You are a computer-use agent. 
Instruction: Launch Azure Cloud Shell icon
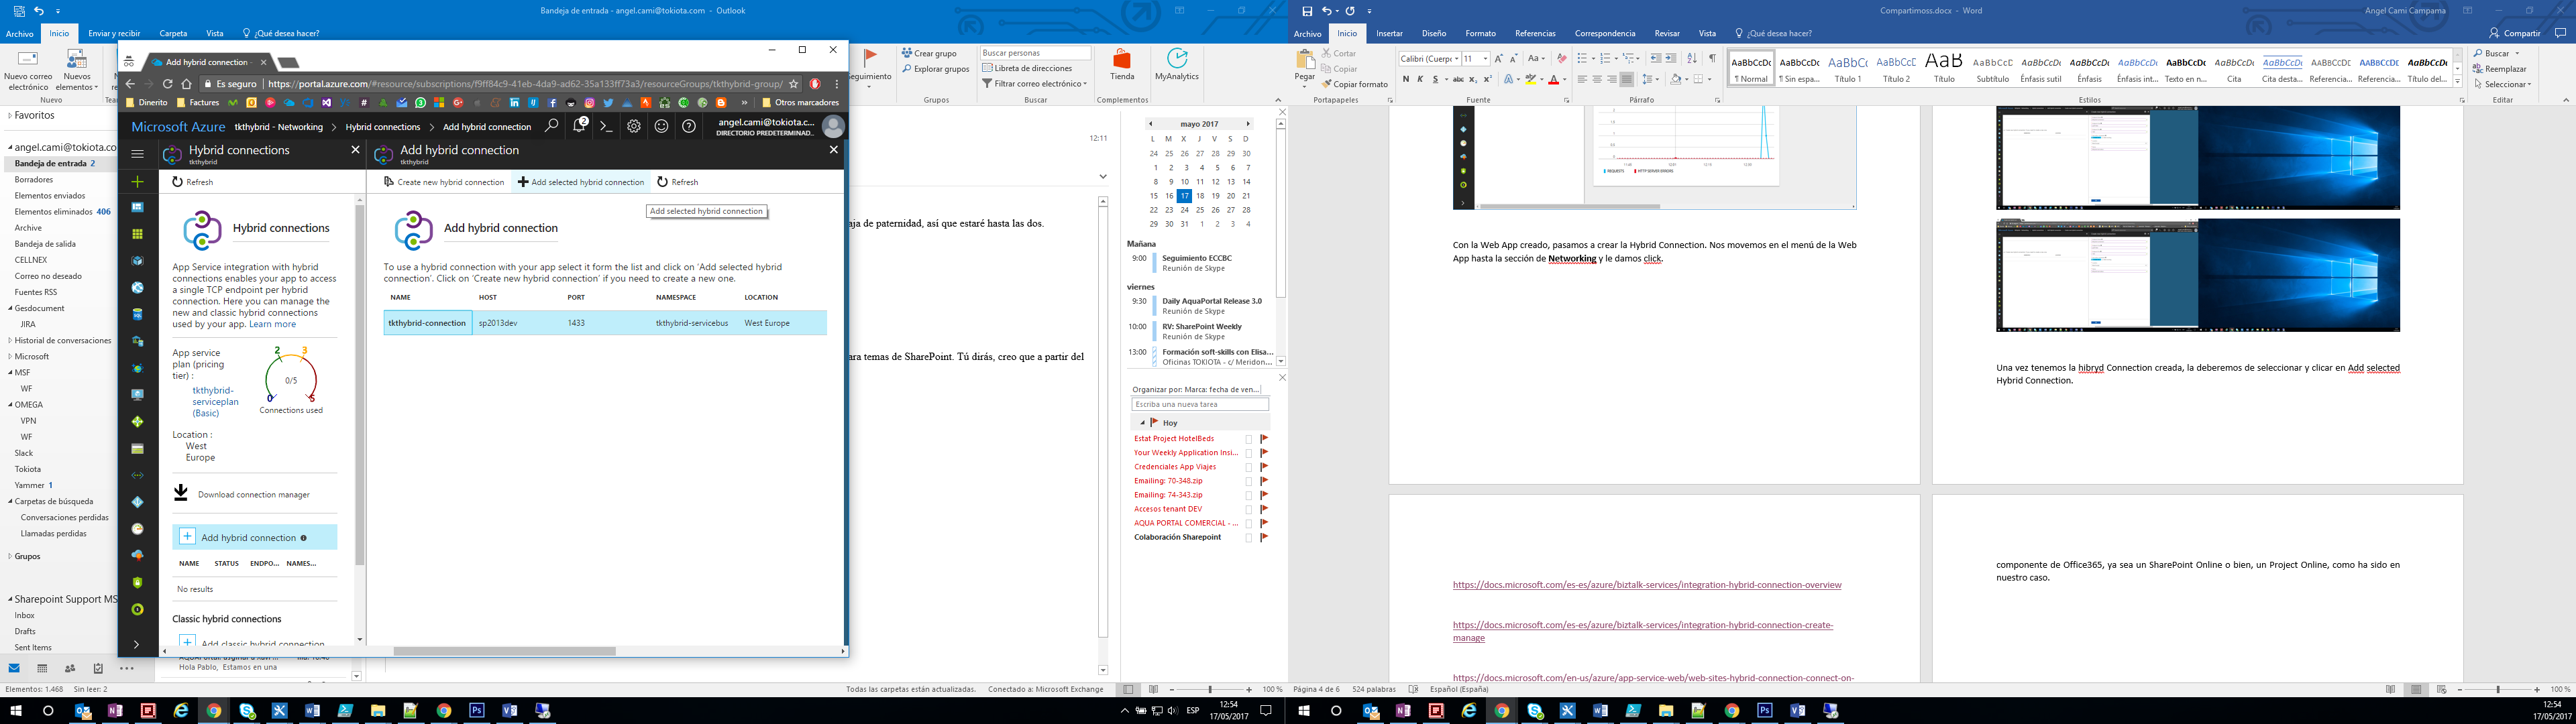point(606,126)
